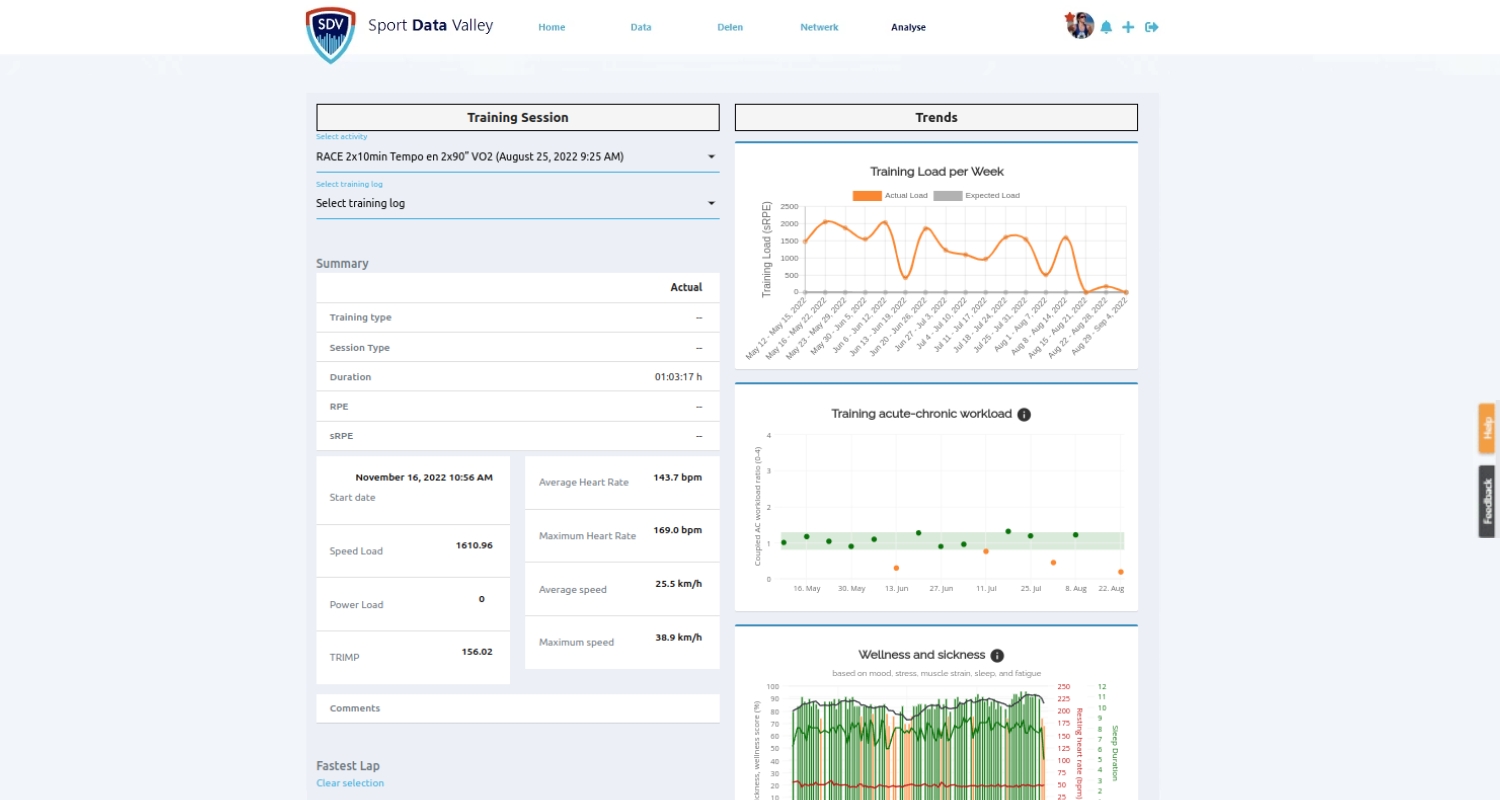The image size is (1500, 800).
Task: Click the Comments field
Action: click(x=518, y=708)
